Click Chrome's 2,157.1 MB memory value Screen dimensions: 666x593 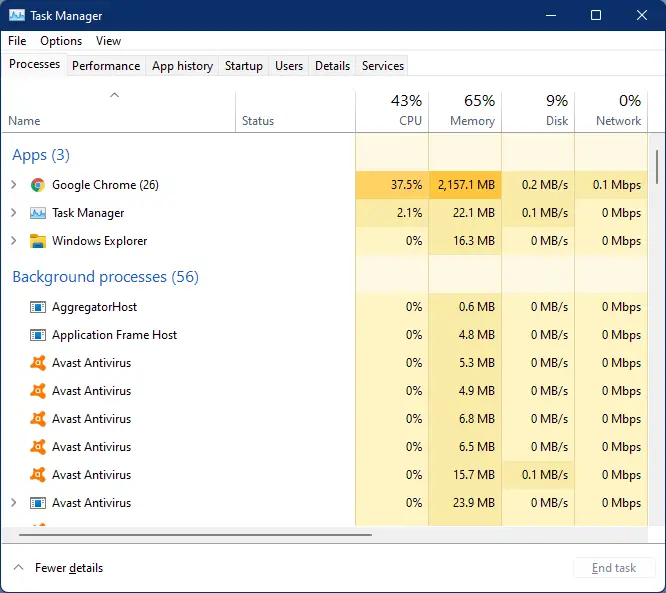[466, 185]
